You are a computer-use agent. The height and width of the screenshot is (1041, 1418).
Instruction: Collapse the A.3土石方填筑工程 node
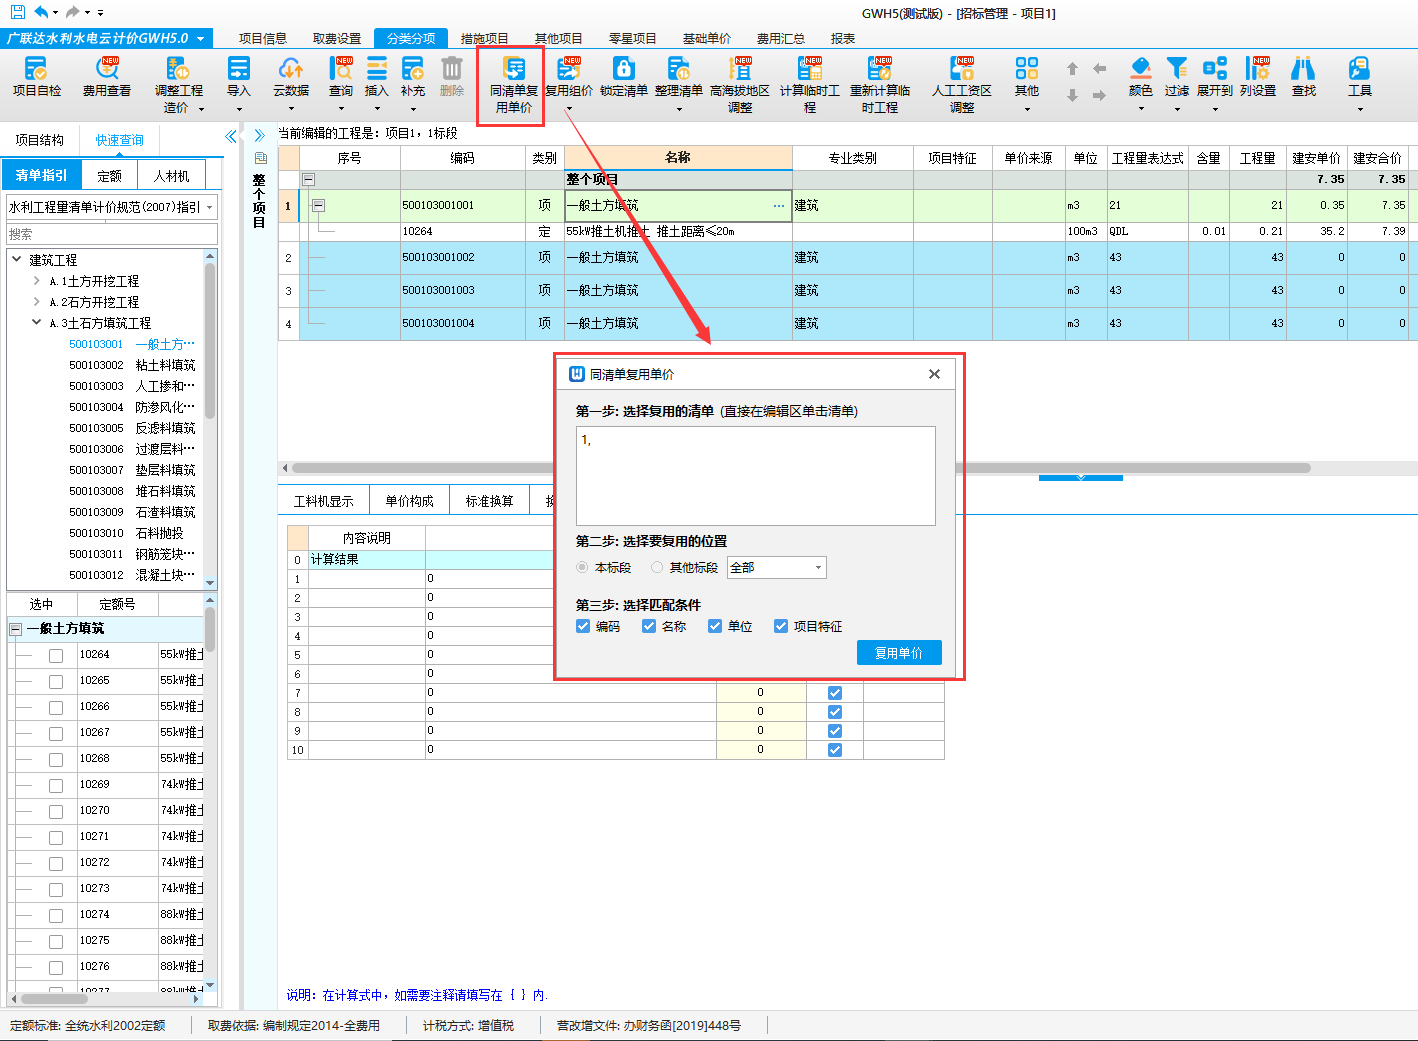tap(37, 322)
